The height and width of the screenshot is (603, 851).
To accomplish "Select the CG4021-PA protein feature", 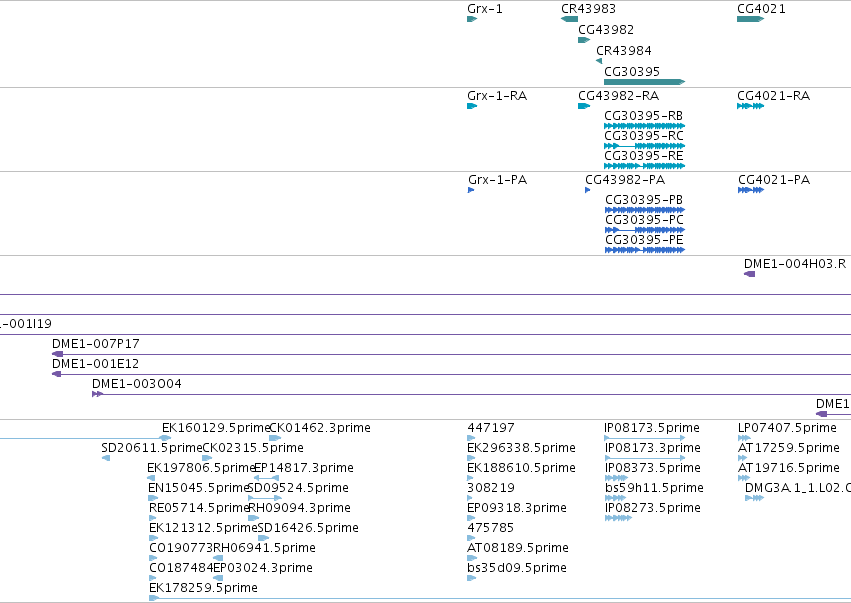I will (751, 190).
